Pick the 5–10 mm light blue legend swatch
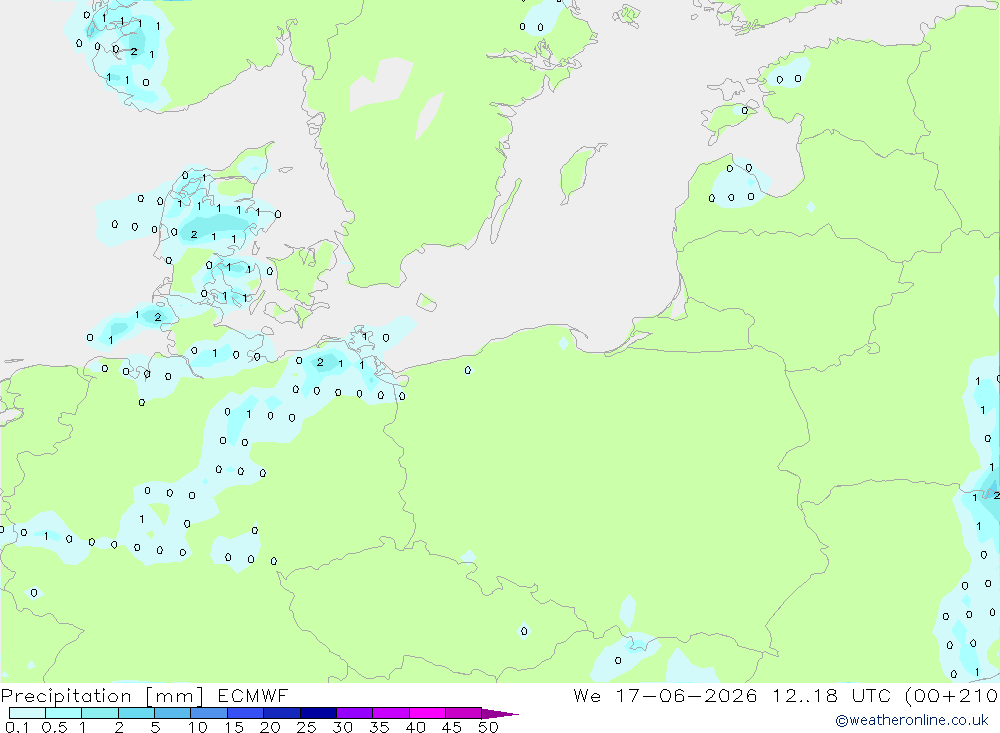 (173, 713)
